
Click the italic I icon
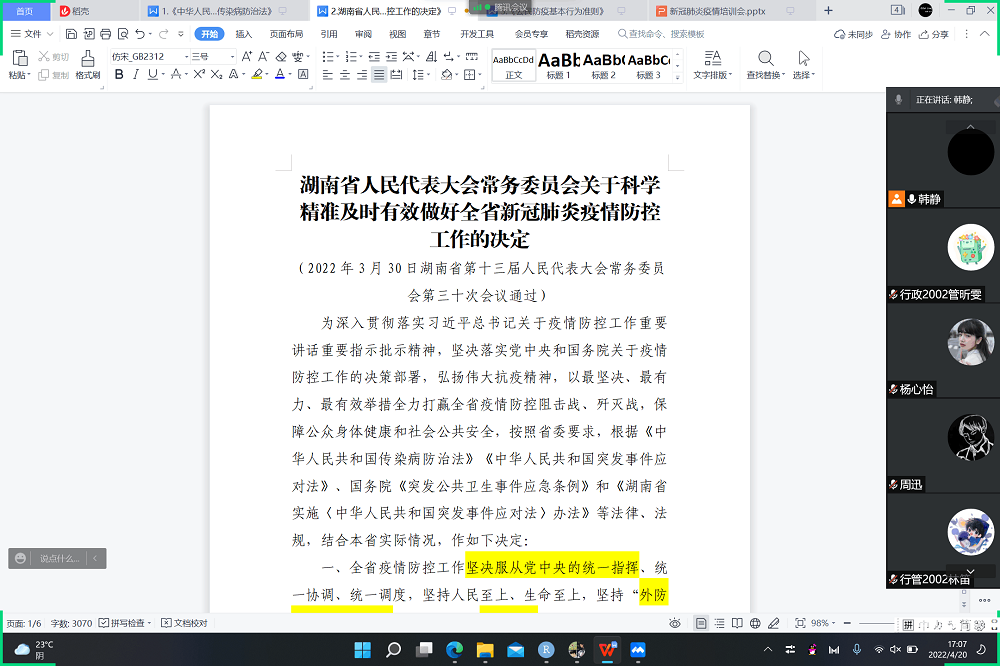[137, 75]
